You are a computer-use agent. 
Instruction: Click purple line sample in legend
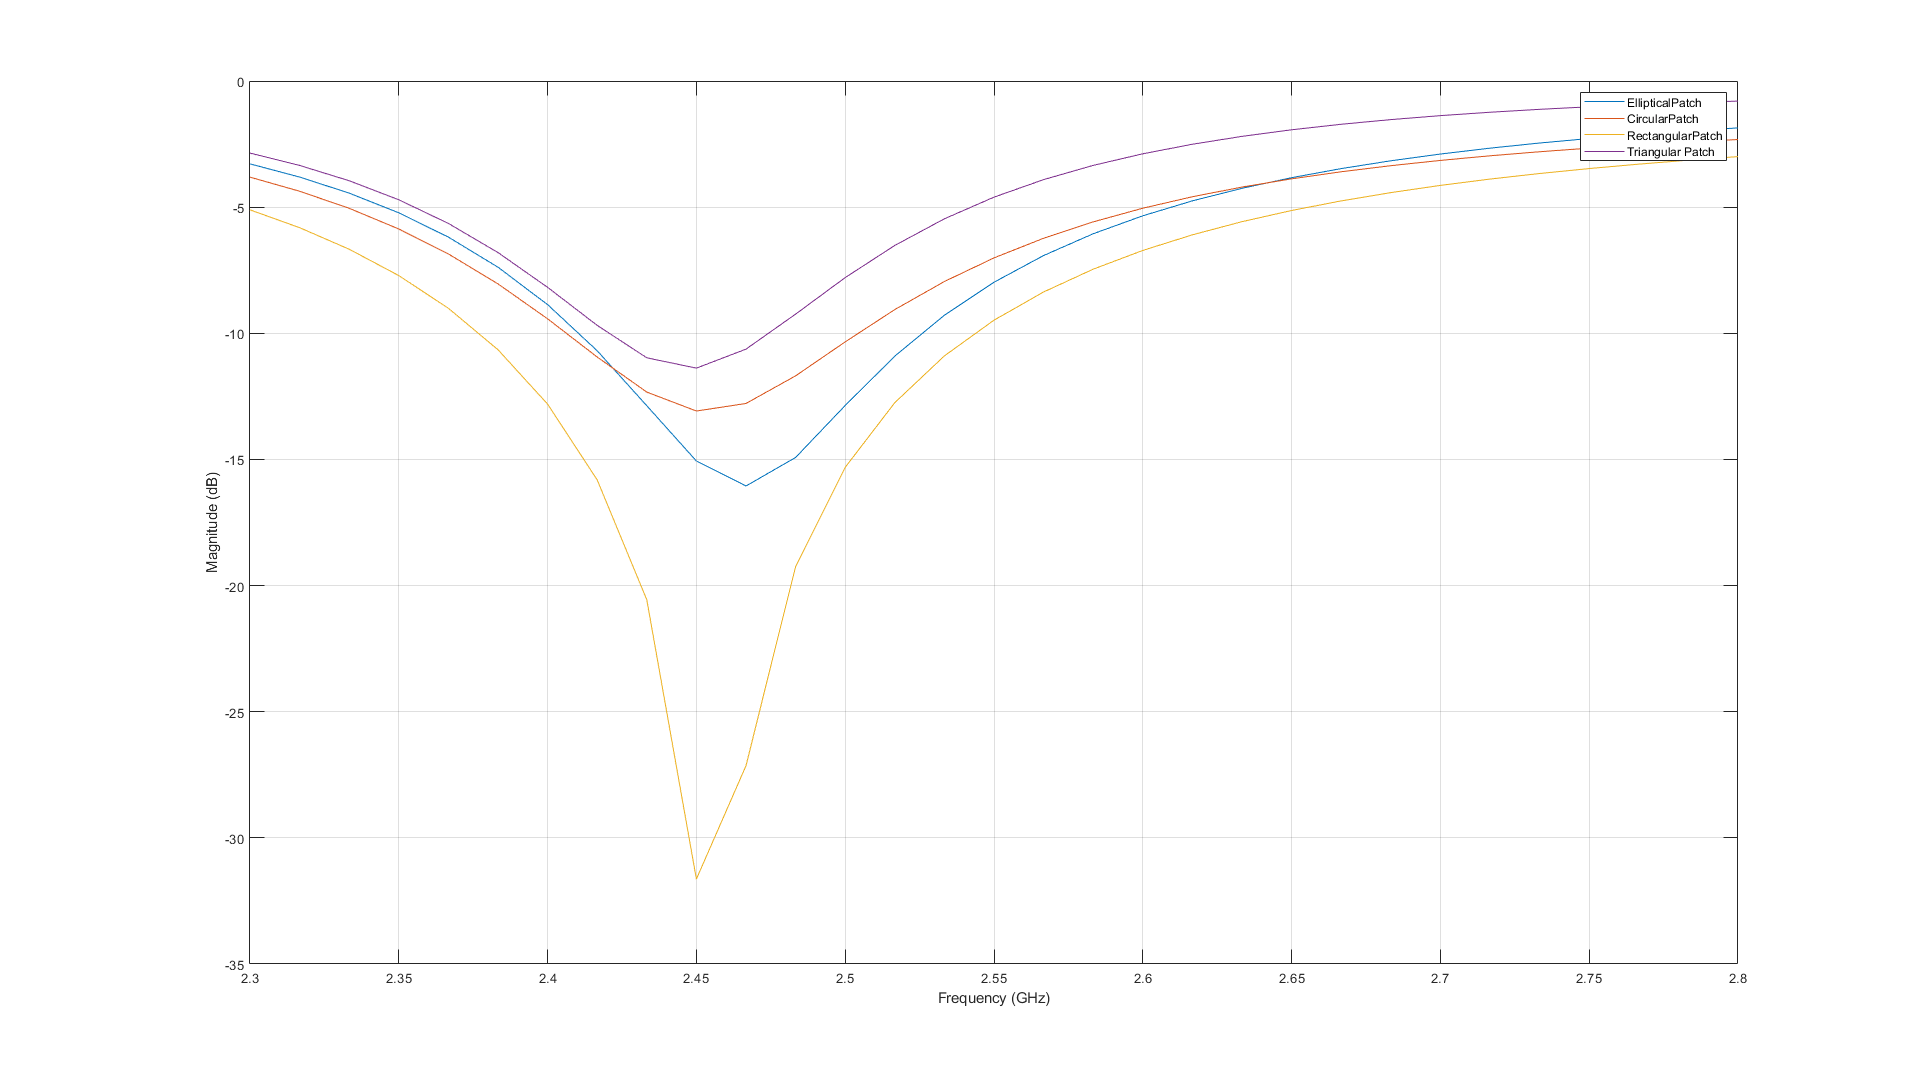click(1603, 152)
